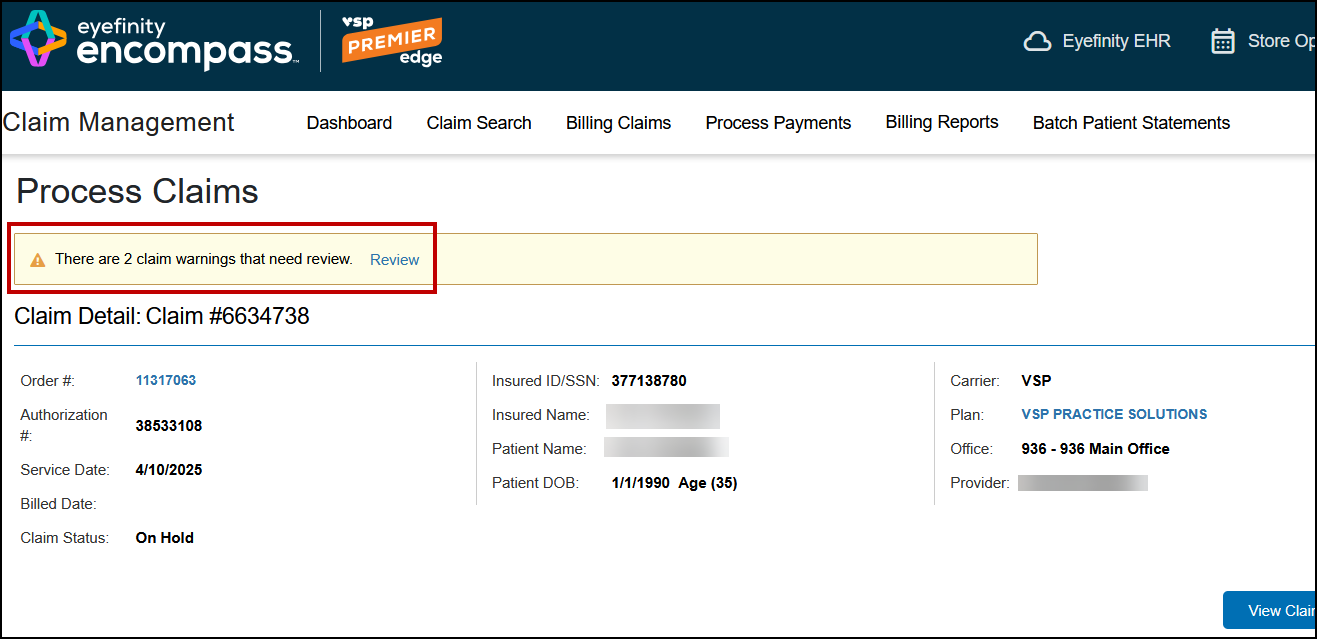The width and height of the screenshot is (1317, 639).
Task: Click the Eyefinity Encompass logo
Action: point(155,41)
